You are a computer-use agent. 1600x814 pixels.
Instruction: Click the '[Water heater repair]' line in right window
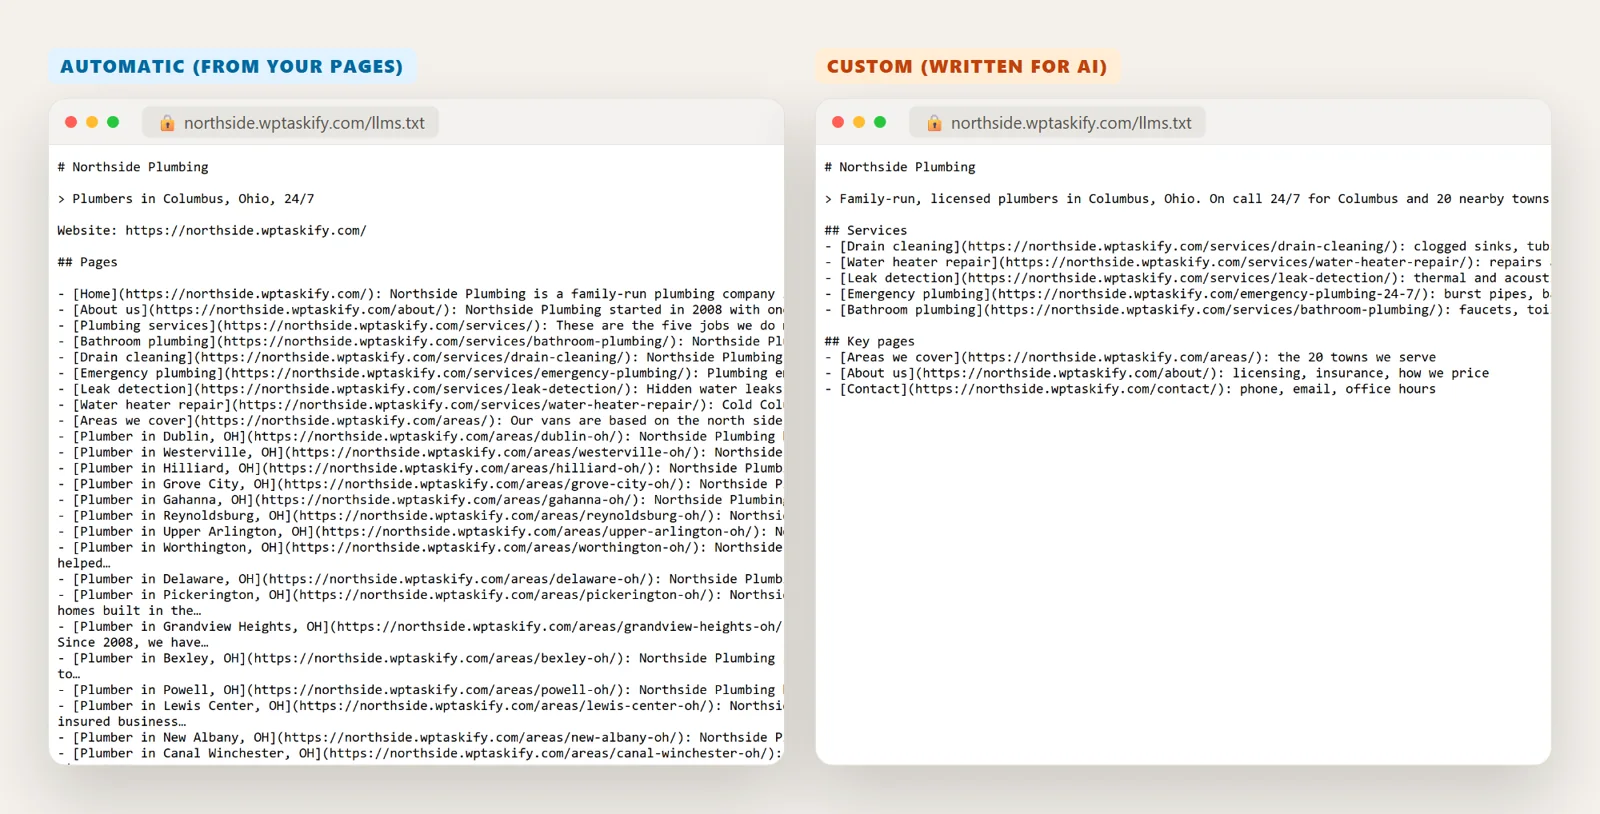[x=1187, y=262]
